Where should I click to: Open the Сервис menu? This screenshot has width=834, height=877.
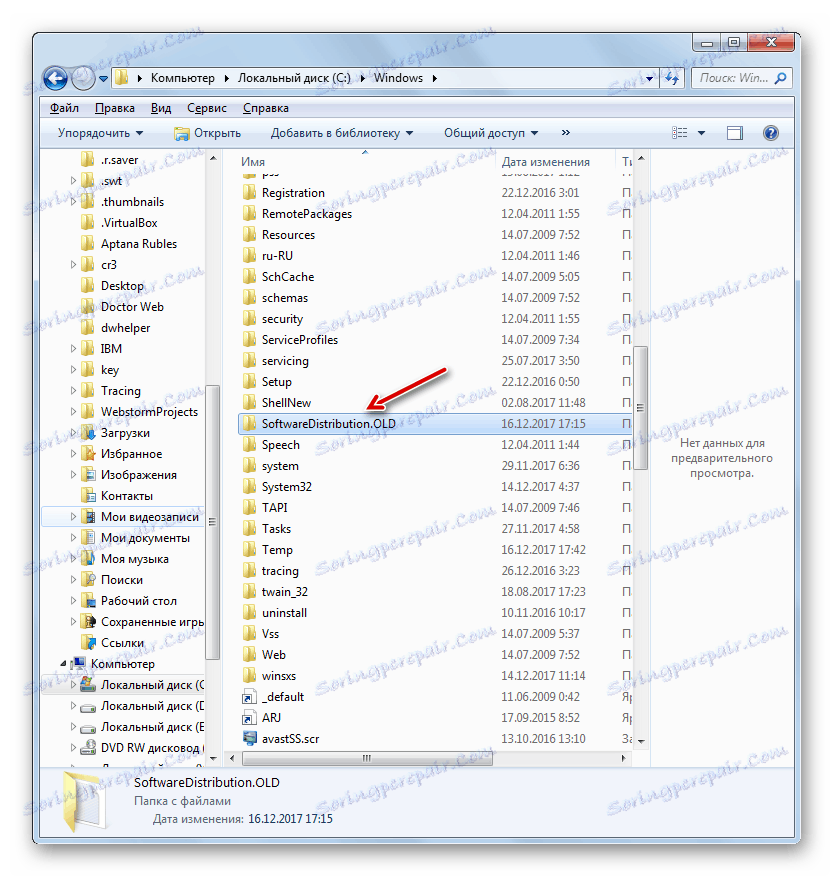coord(207,108)
